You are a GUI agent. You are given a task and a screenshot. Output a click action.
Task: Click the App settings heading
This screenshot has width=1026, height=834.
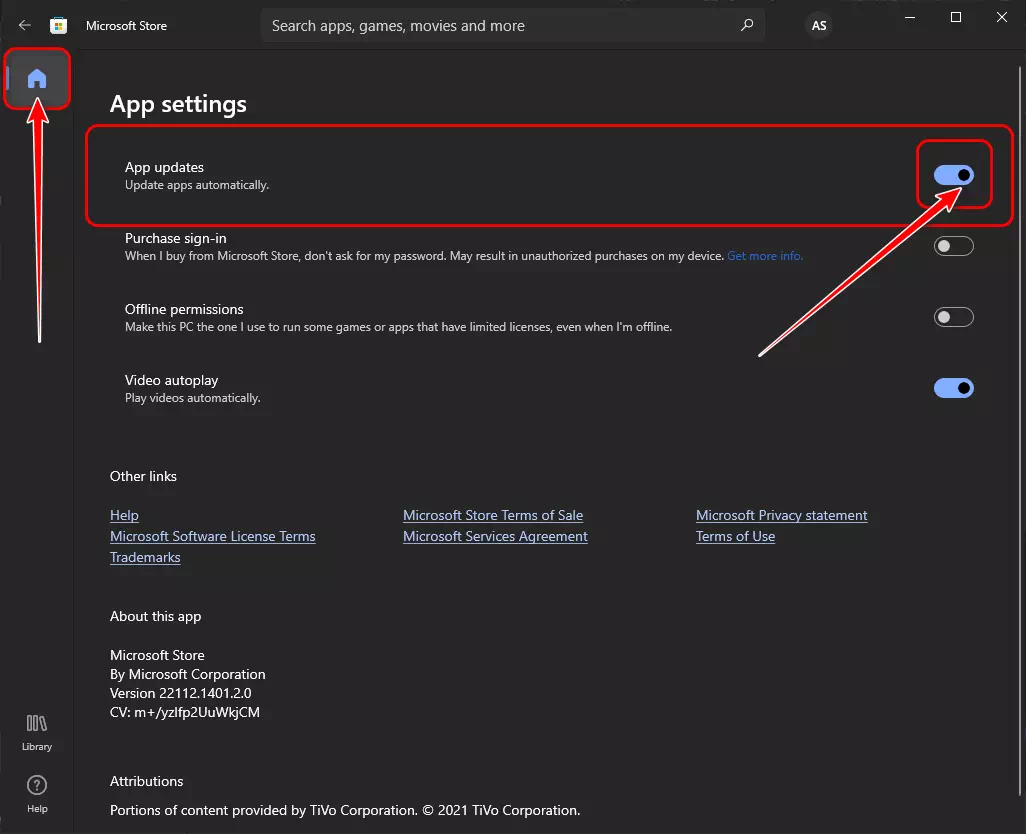coord(178,104)
